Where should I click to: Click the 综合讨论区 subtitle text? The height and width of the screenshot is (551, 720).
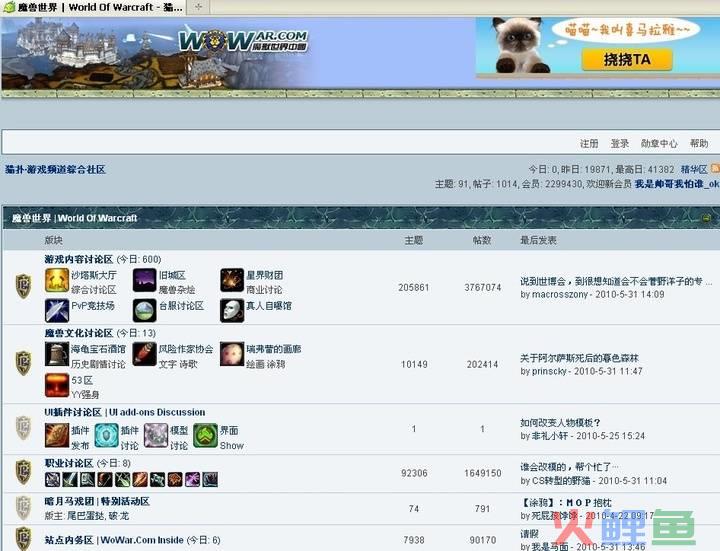pyautogui.click(x=94, y=290)
